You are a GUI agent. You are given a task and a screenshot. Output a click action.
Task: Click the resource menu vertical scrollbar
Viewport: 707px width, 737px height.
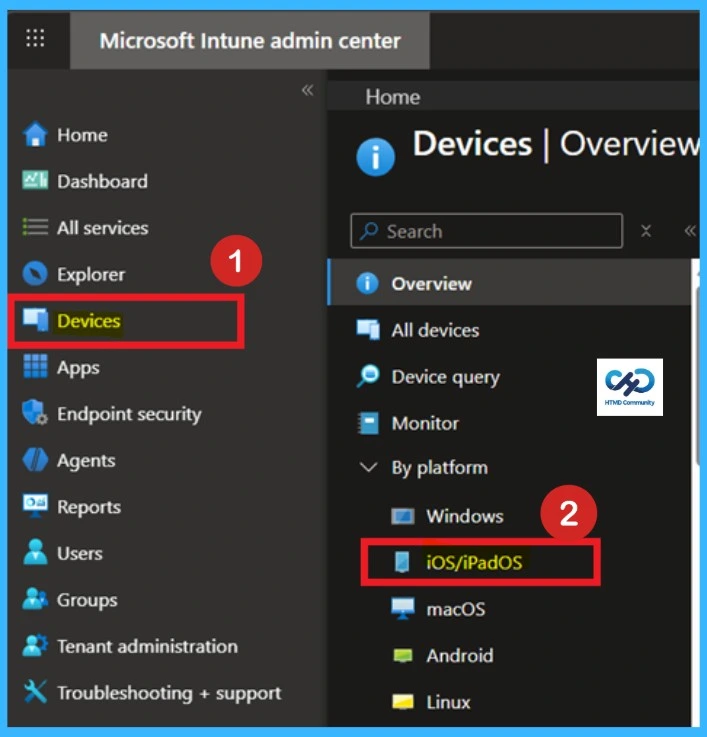pyautogui.click(x=696, y=376)
